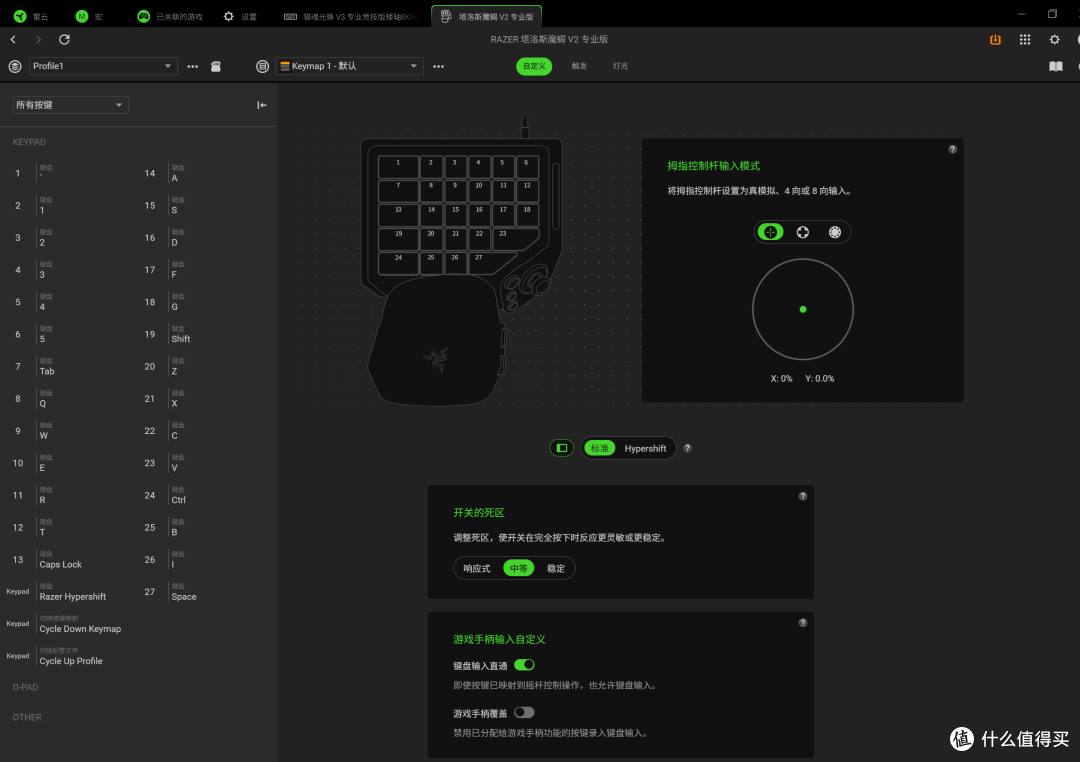
Task: Click key 12 on keypad diagram
Action: pos(527,191)
